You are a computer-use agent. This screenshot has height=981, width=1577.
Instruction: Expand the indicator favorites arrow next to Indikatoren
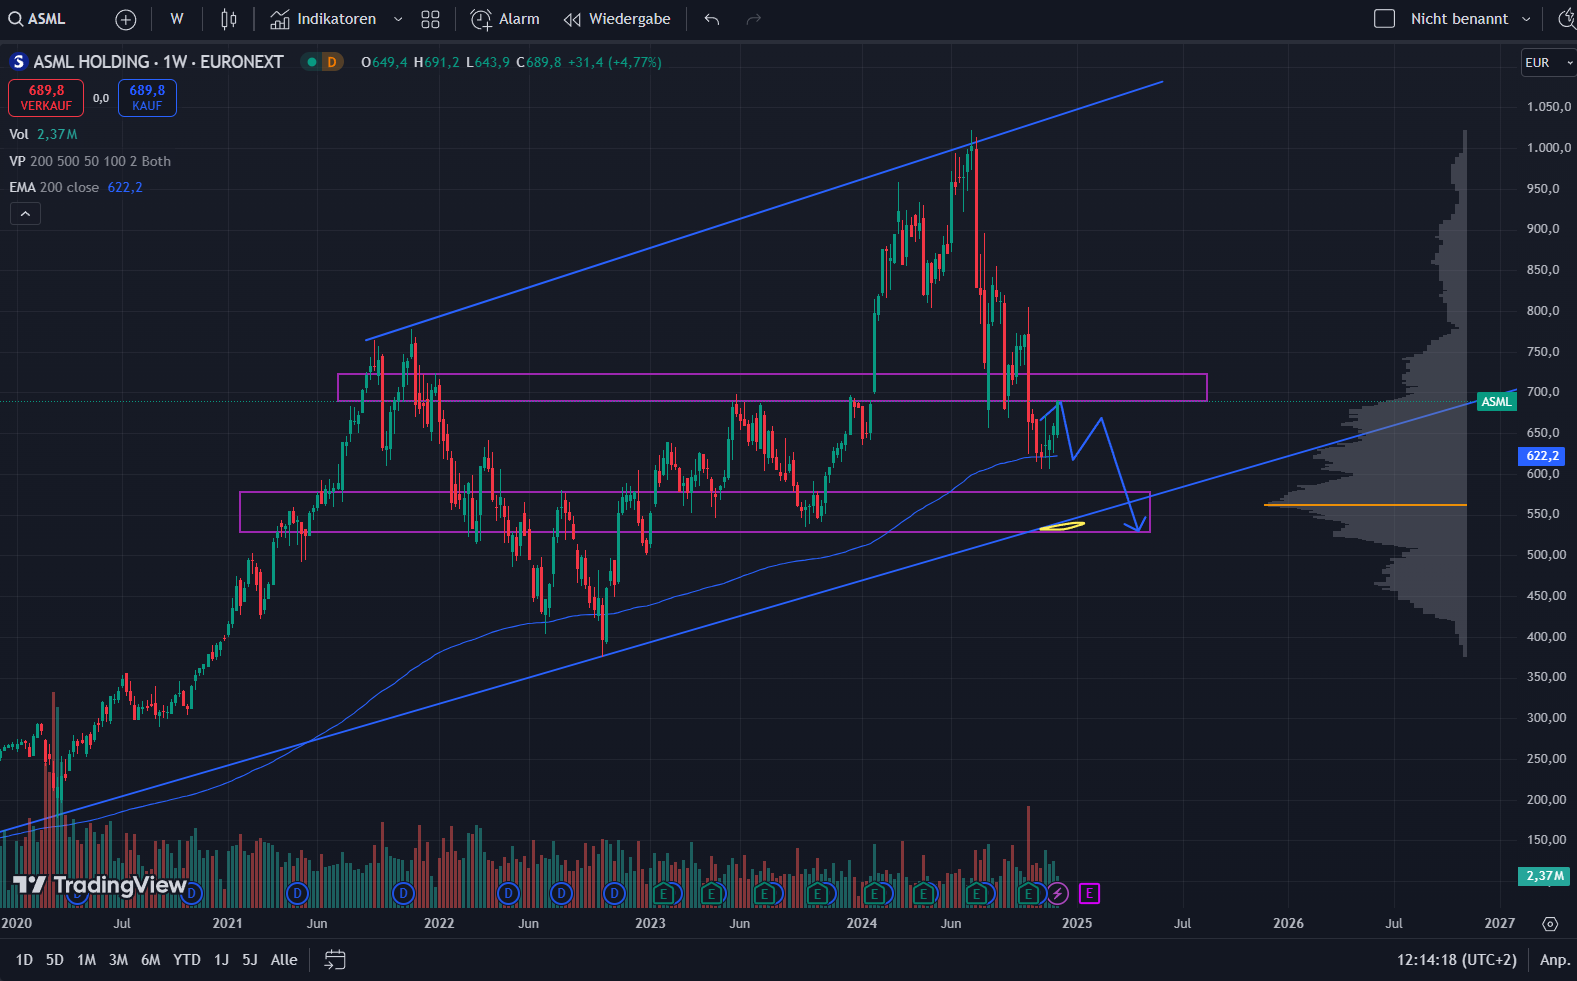coord(398,19)
